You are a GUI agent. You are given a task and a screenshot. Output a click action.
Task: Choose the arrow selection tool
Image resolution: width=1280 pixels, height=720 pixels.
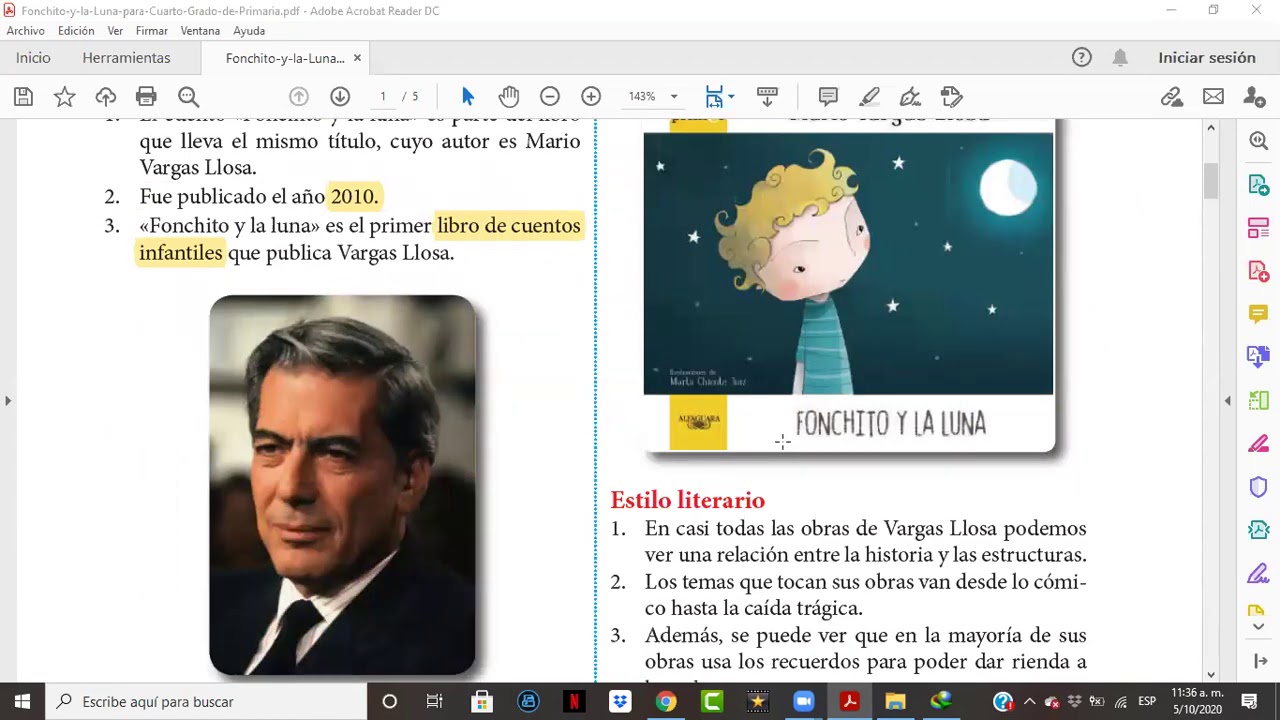[x=468, y=97]
